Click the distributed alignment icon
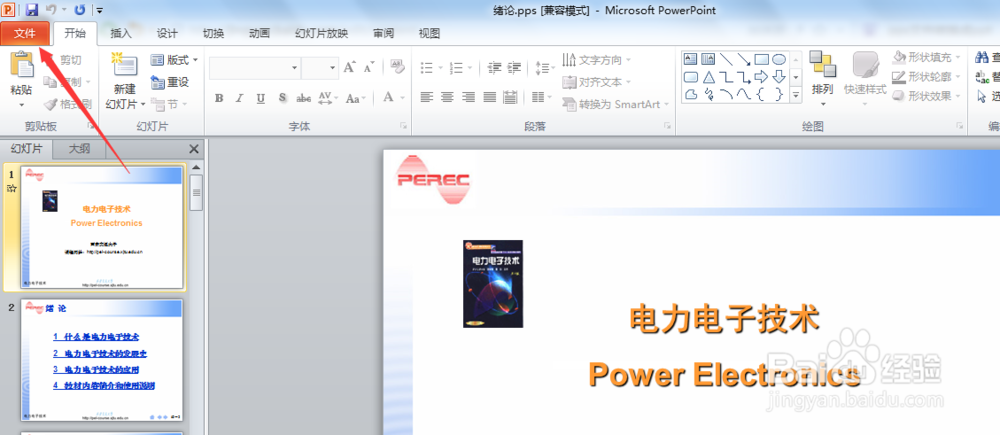Screen dimensions: 1000x435 coord(510,97)
